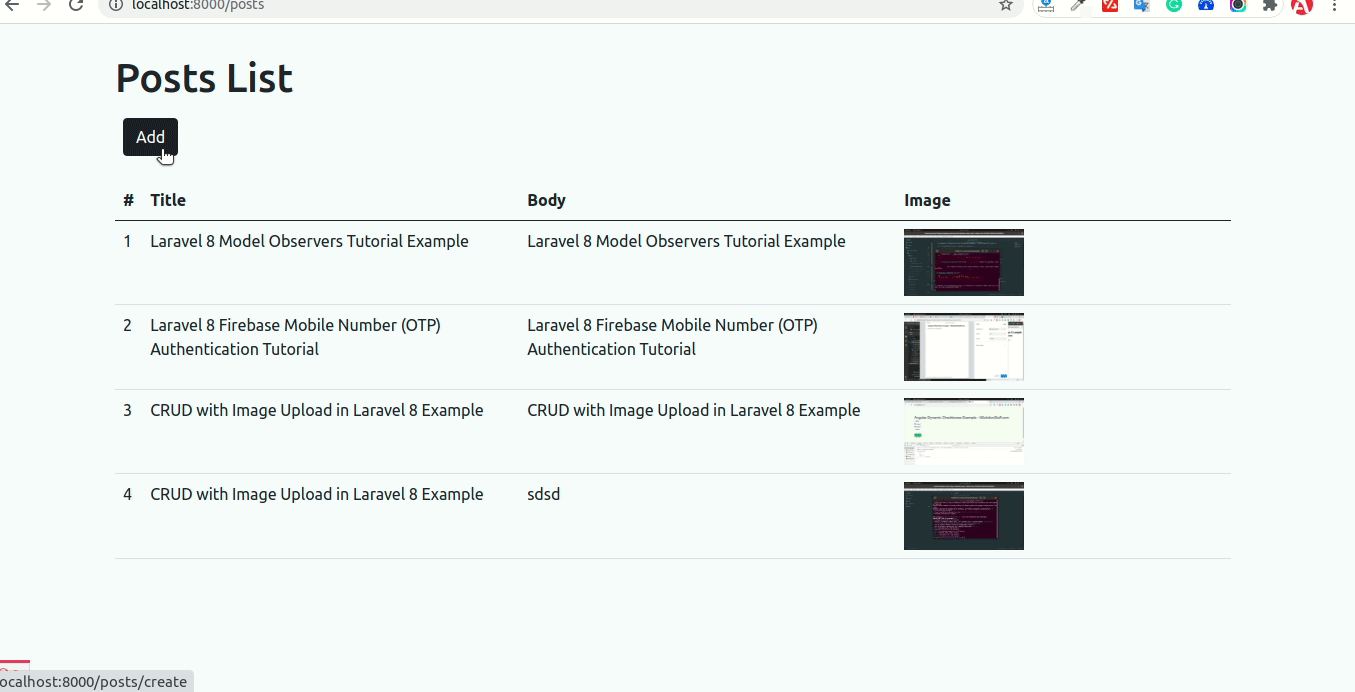Open the Google Translate extension
Image resolution: width=1355 pixels, height=692 pixels.
[x=1140, y=7]
